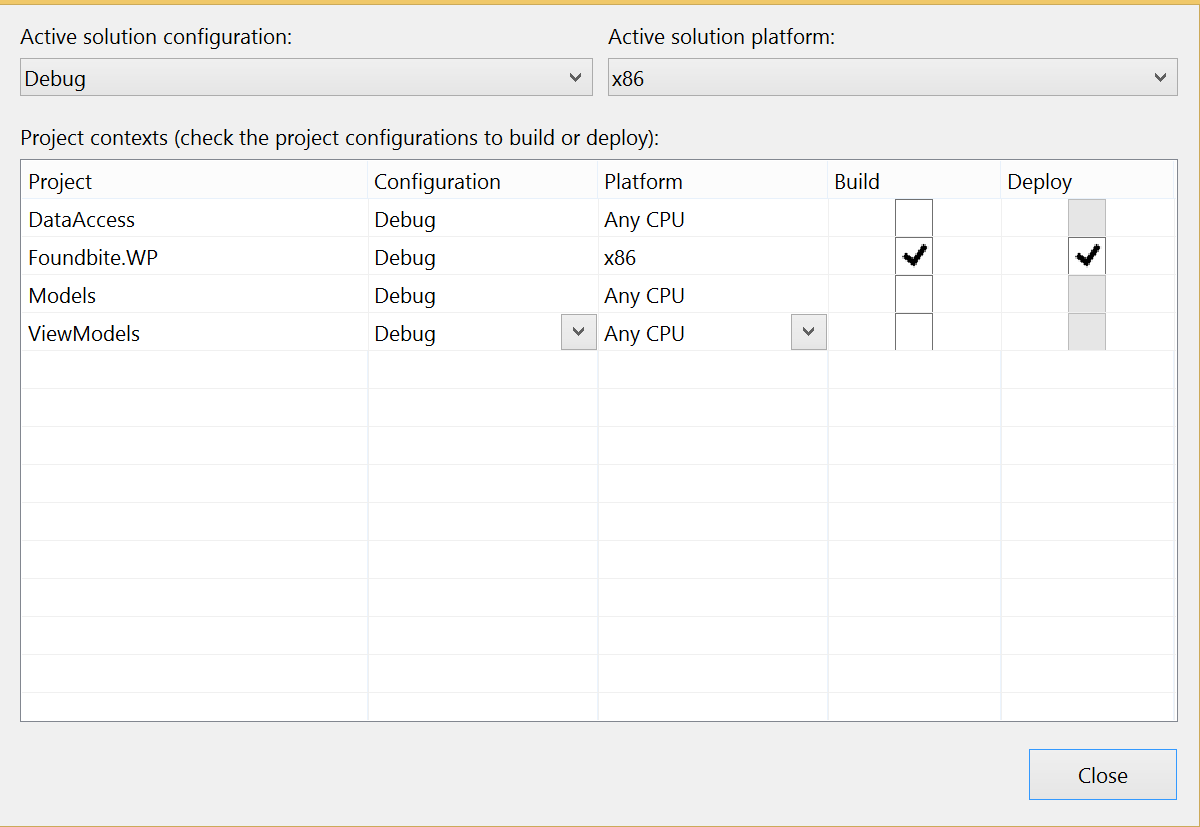The image size is (1200, 827).
Task: Click the Project column header
Action: coord(60,181)
